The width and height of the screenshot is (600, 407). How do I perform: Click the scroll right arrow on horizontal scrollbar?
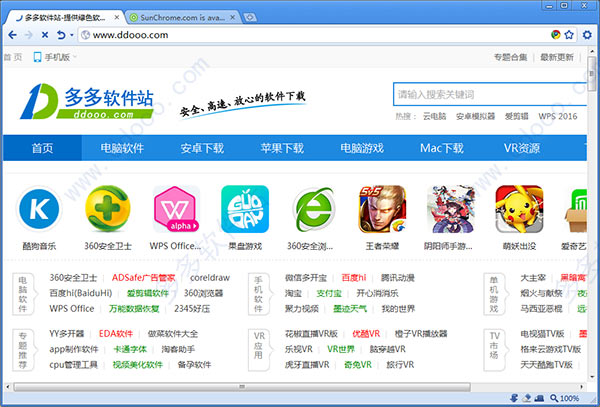(581, 387)
